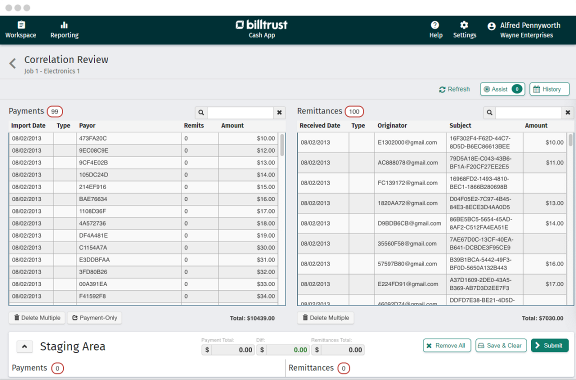Select remittance from E224FD91@gmail.com
Viewport: 576px width, 380px height.
[x=432, y=284]
